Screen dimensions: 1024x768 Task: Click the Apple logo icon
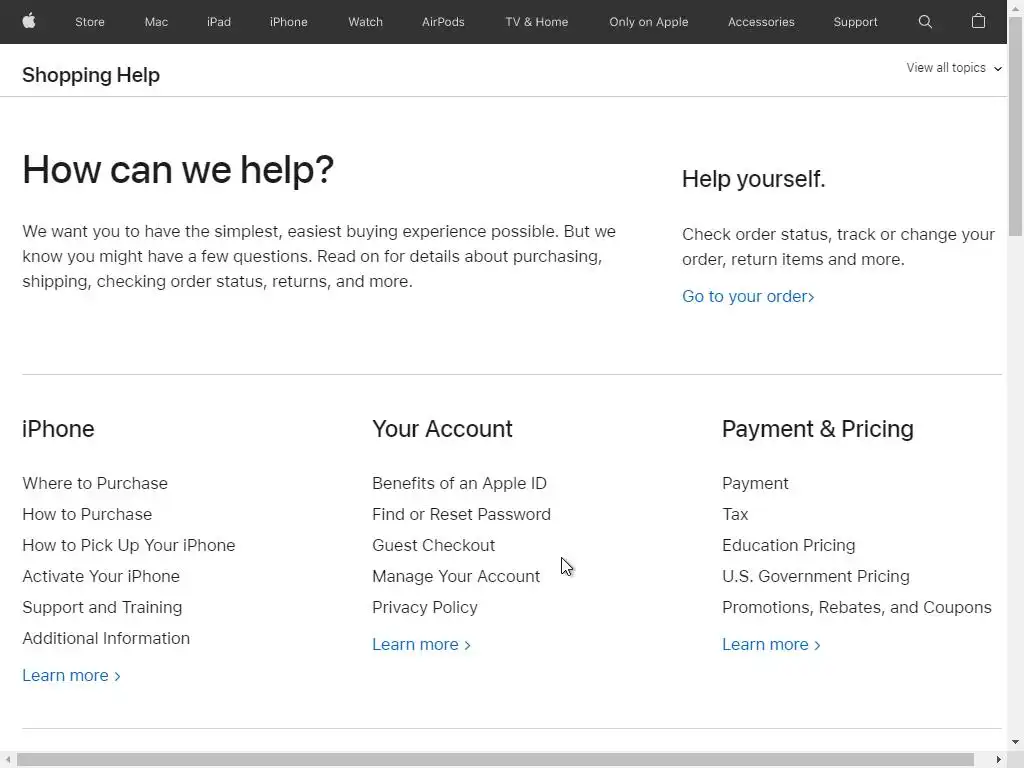coord(29,21)
